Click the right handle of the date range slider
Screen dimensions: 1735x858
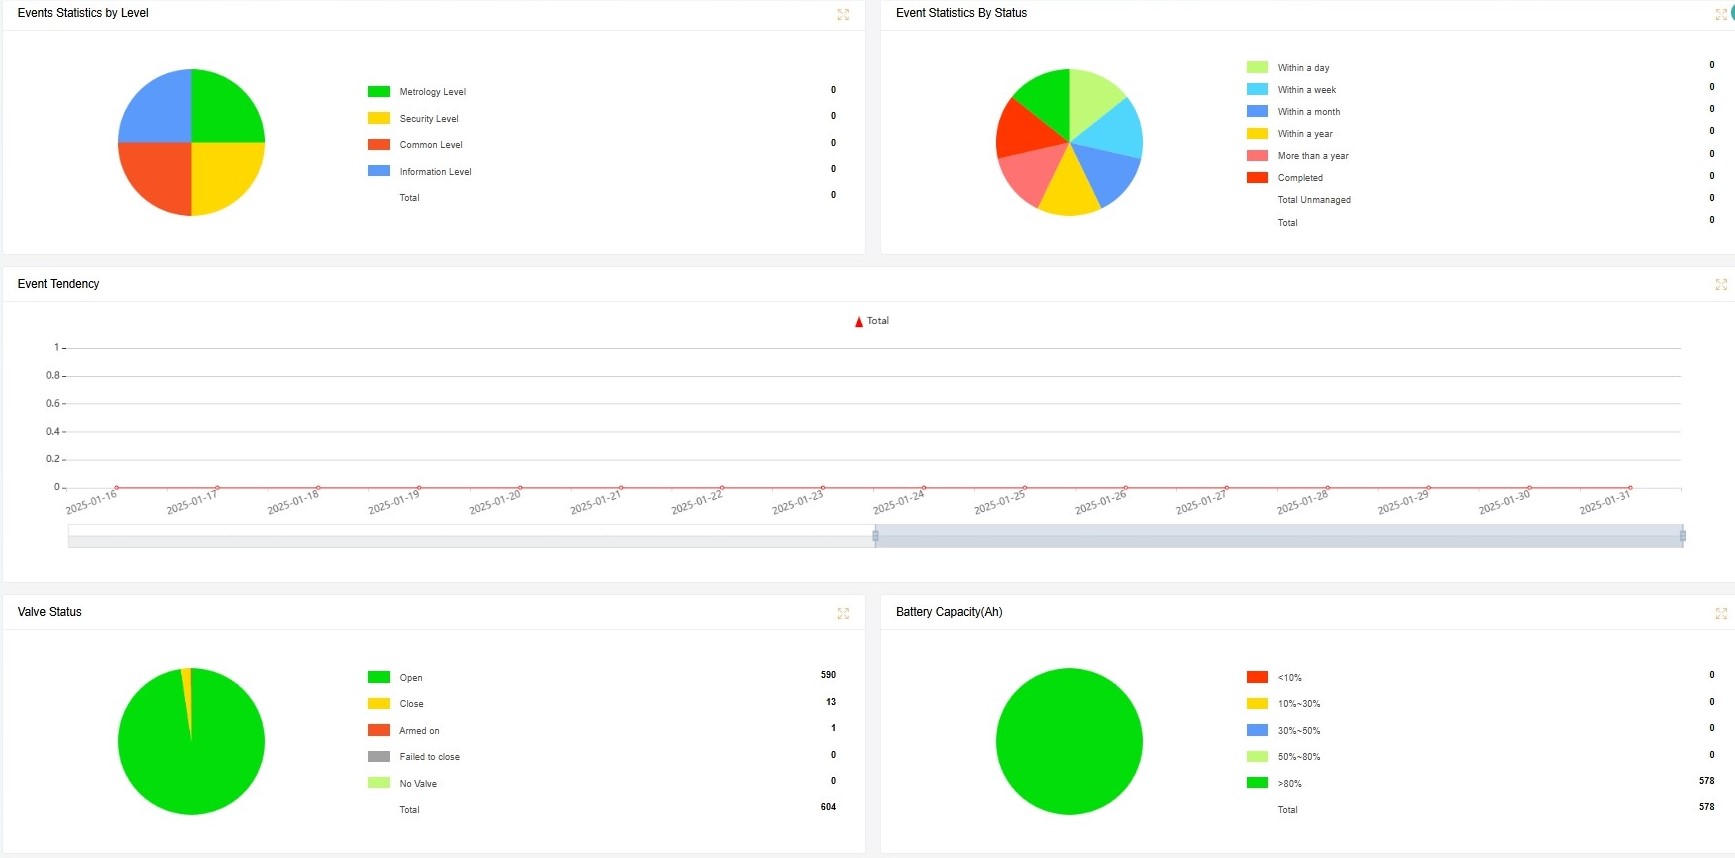coord(1683,536)
